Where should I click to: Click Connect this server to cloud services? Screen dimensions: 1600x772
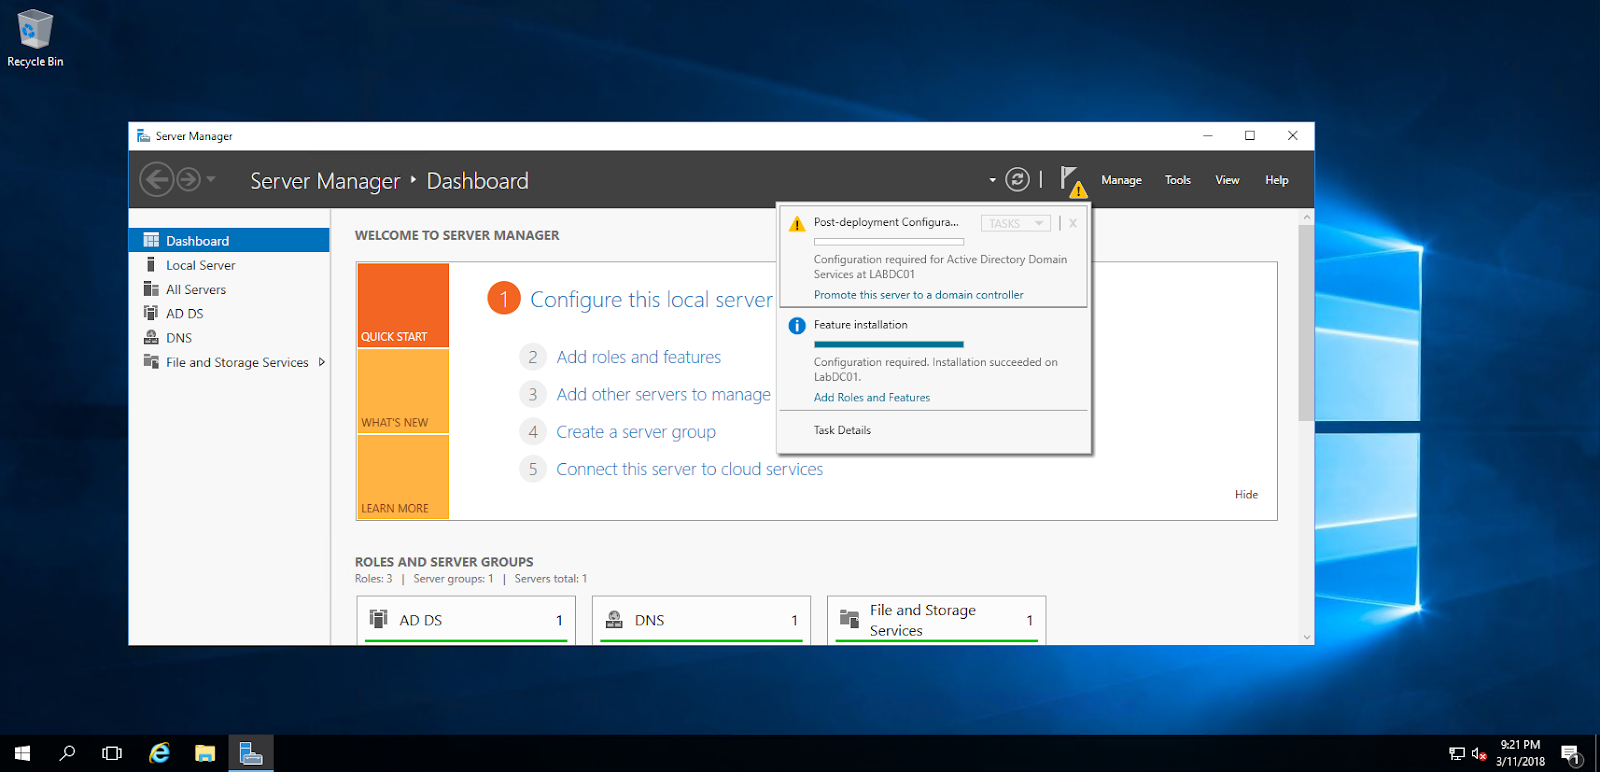(689, 469)
